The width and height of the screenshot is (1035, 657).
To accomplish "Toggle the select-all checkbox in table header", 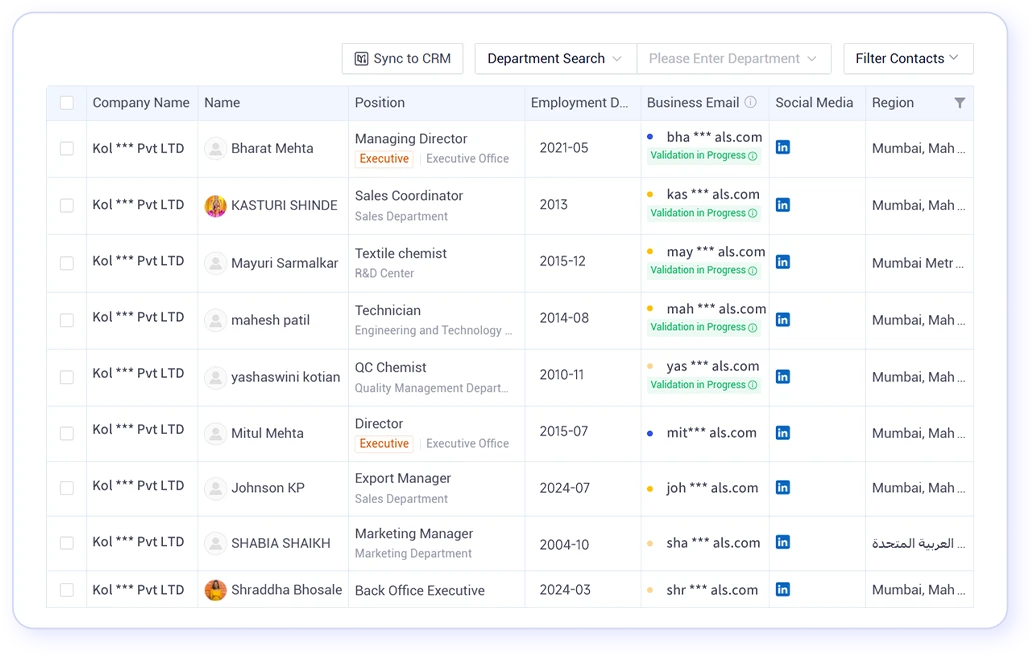I will point(67,102).
